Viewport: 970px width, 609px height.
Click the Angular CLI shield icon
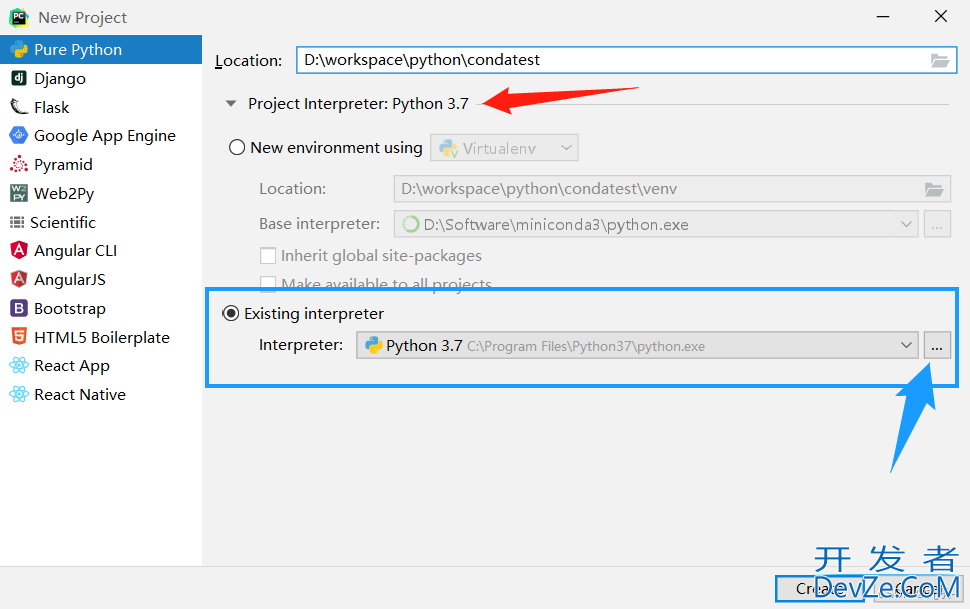tap(19, 250)
